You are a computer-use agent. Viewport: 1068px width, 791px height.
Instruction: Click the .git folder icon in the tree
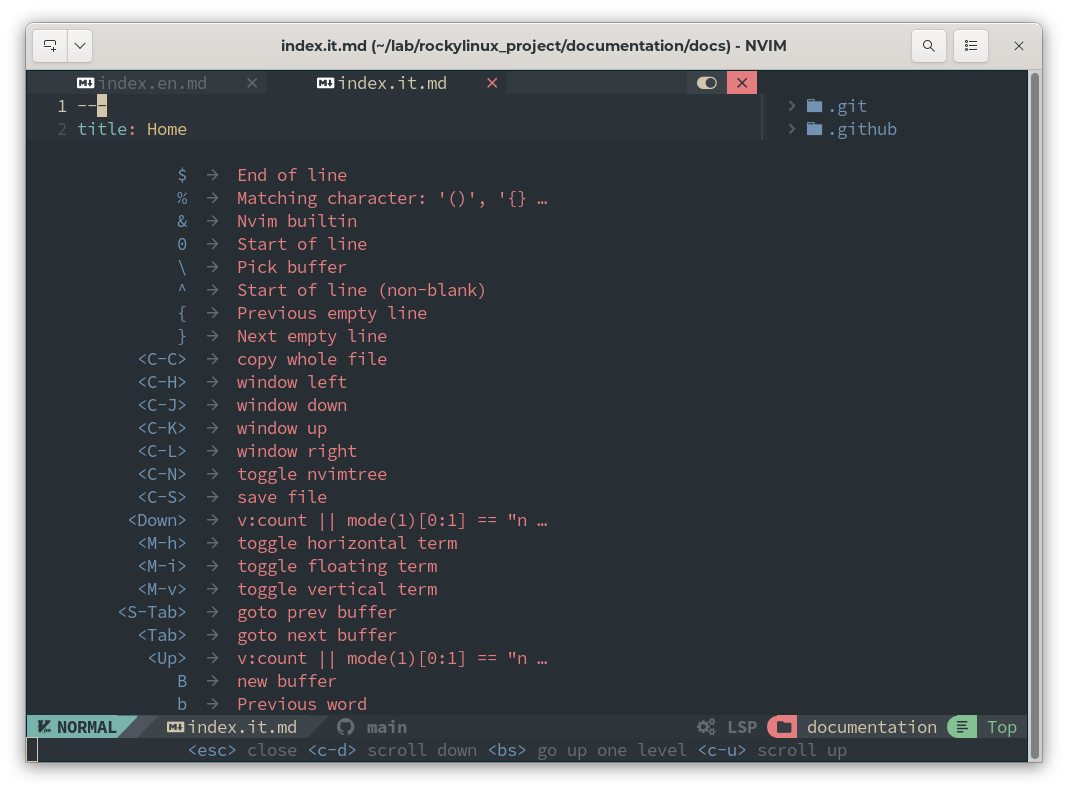814,106
